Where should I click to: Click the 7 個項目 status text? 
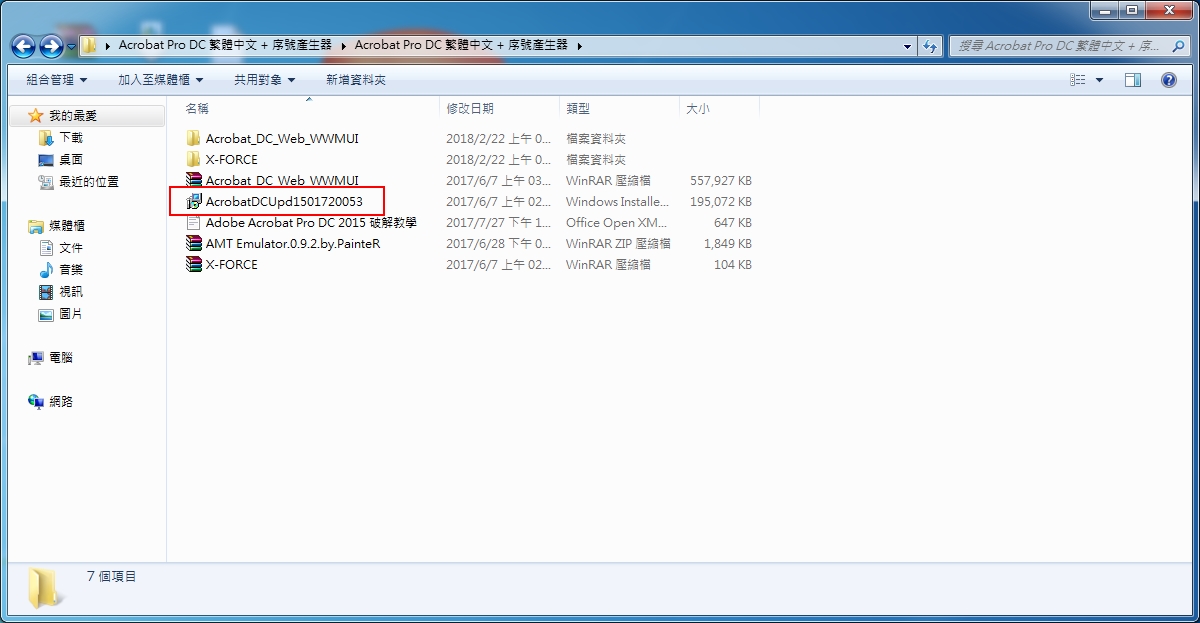tap(111, 576)
